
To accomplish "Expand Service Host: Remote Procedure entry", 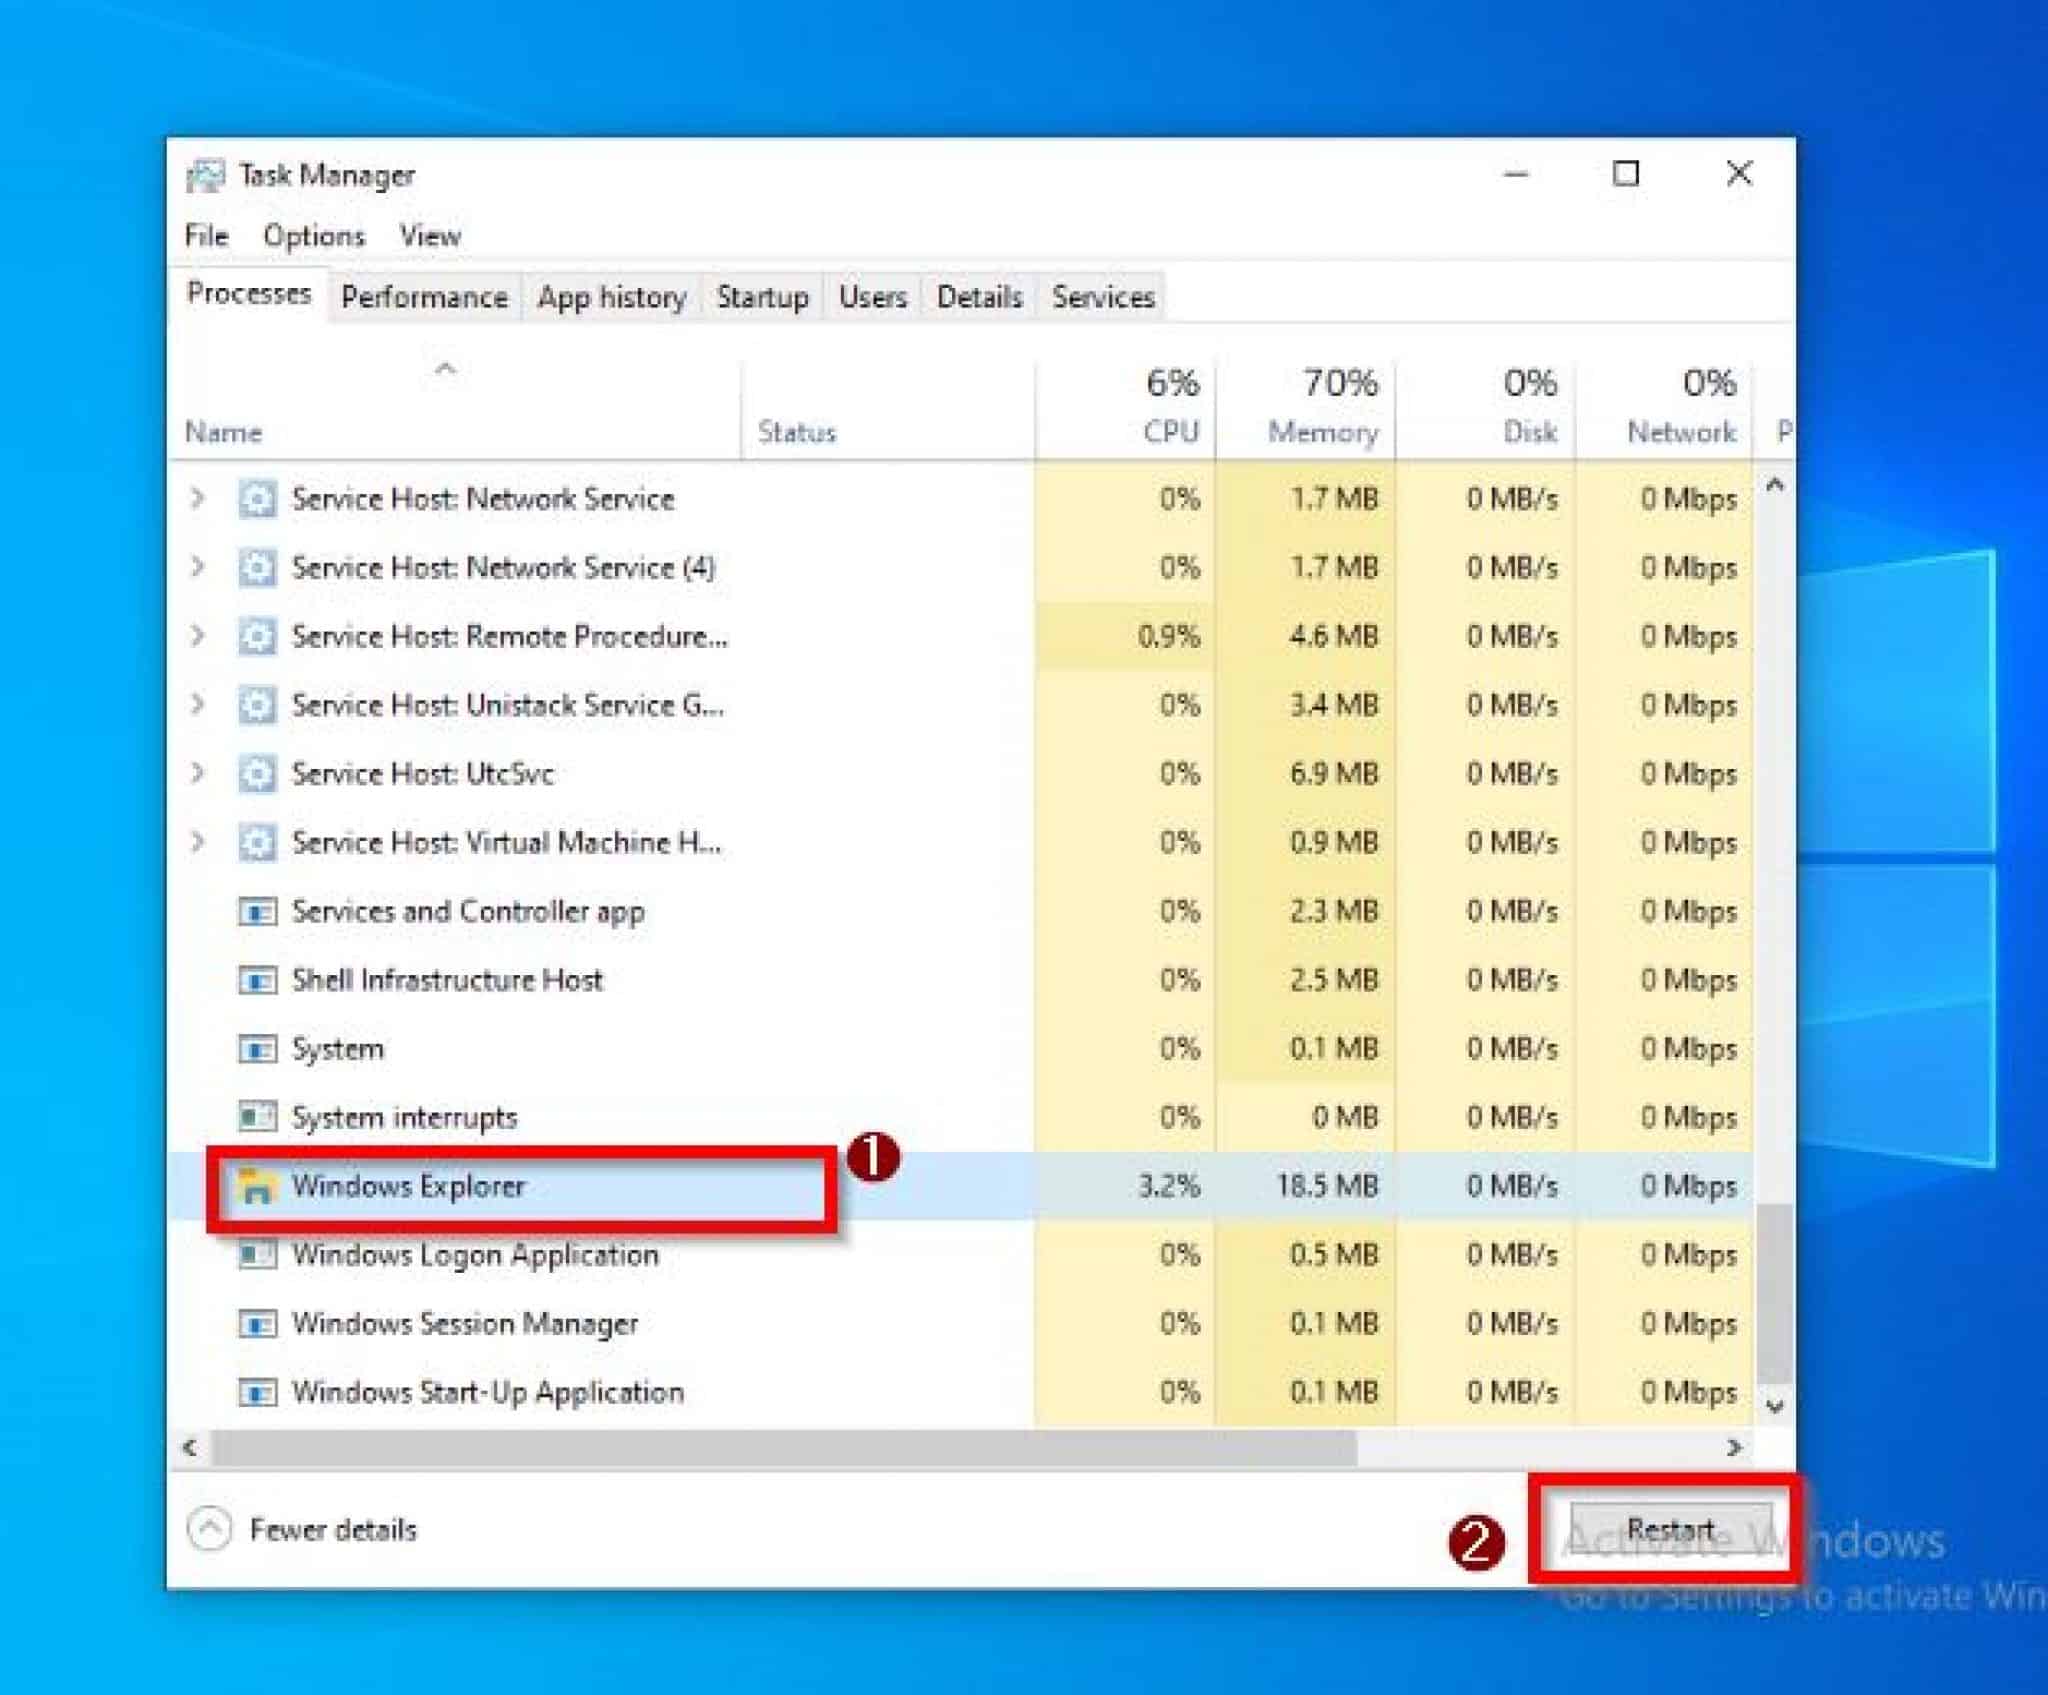I will (x=196, y=636).
